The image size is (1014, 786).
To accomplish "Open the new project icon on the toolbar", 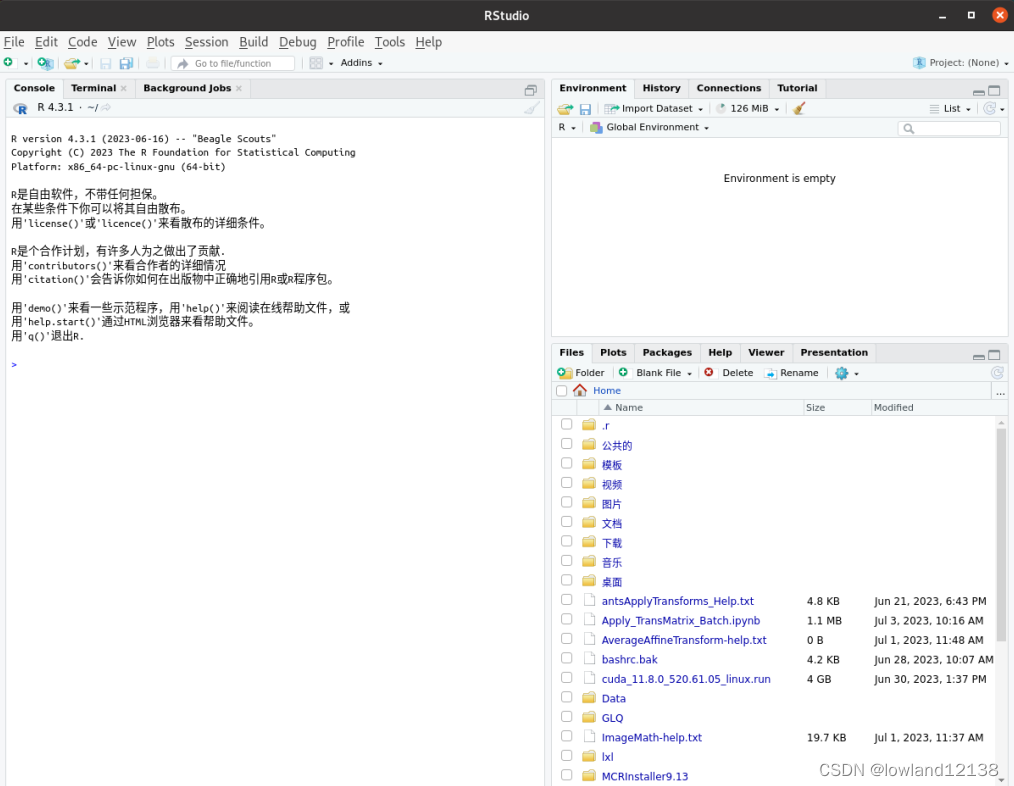I will [x=44, y=62].
